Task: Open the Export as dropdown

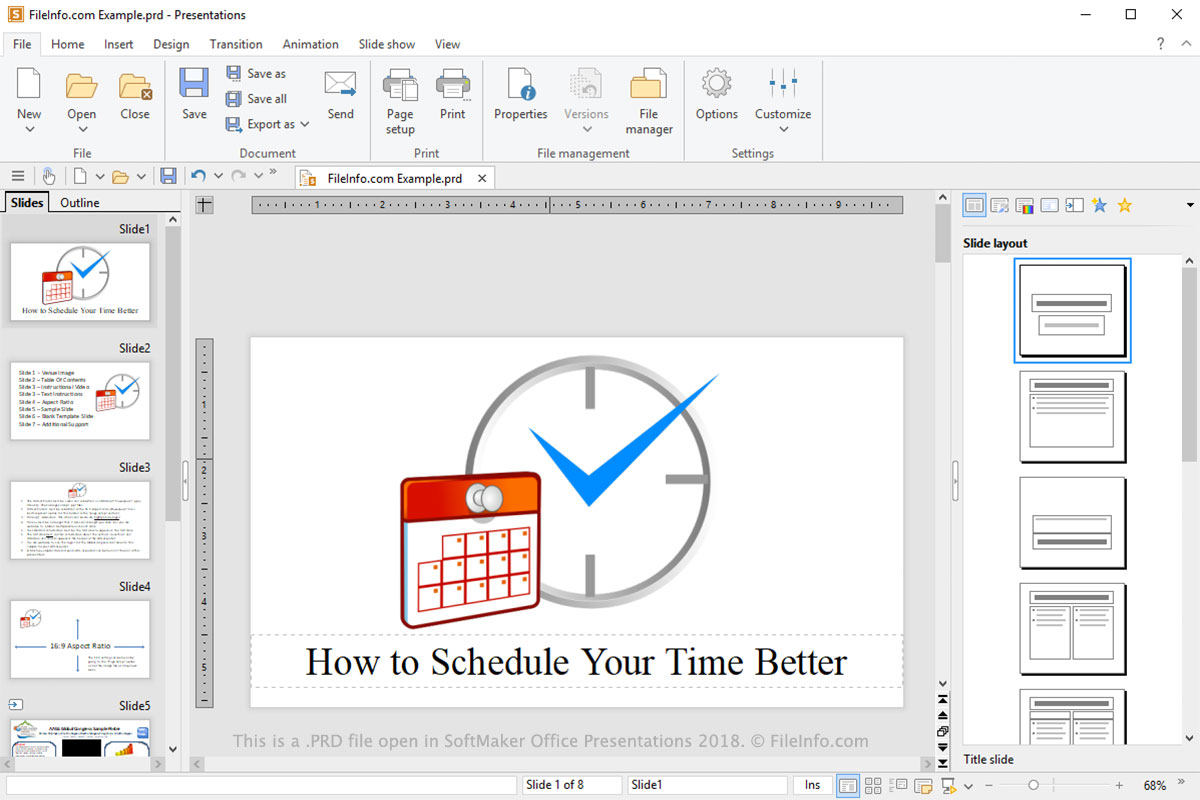Action: click(x=268, y=124)
